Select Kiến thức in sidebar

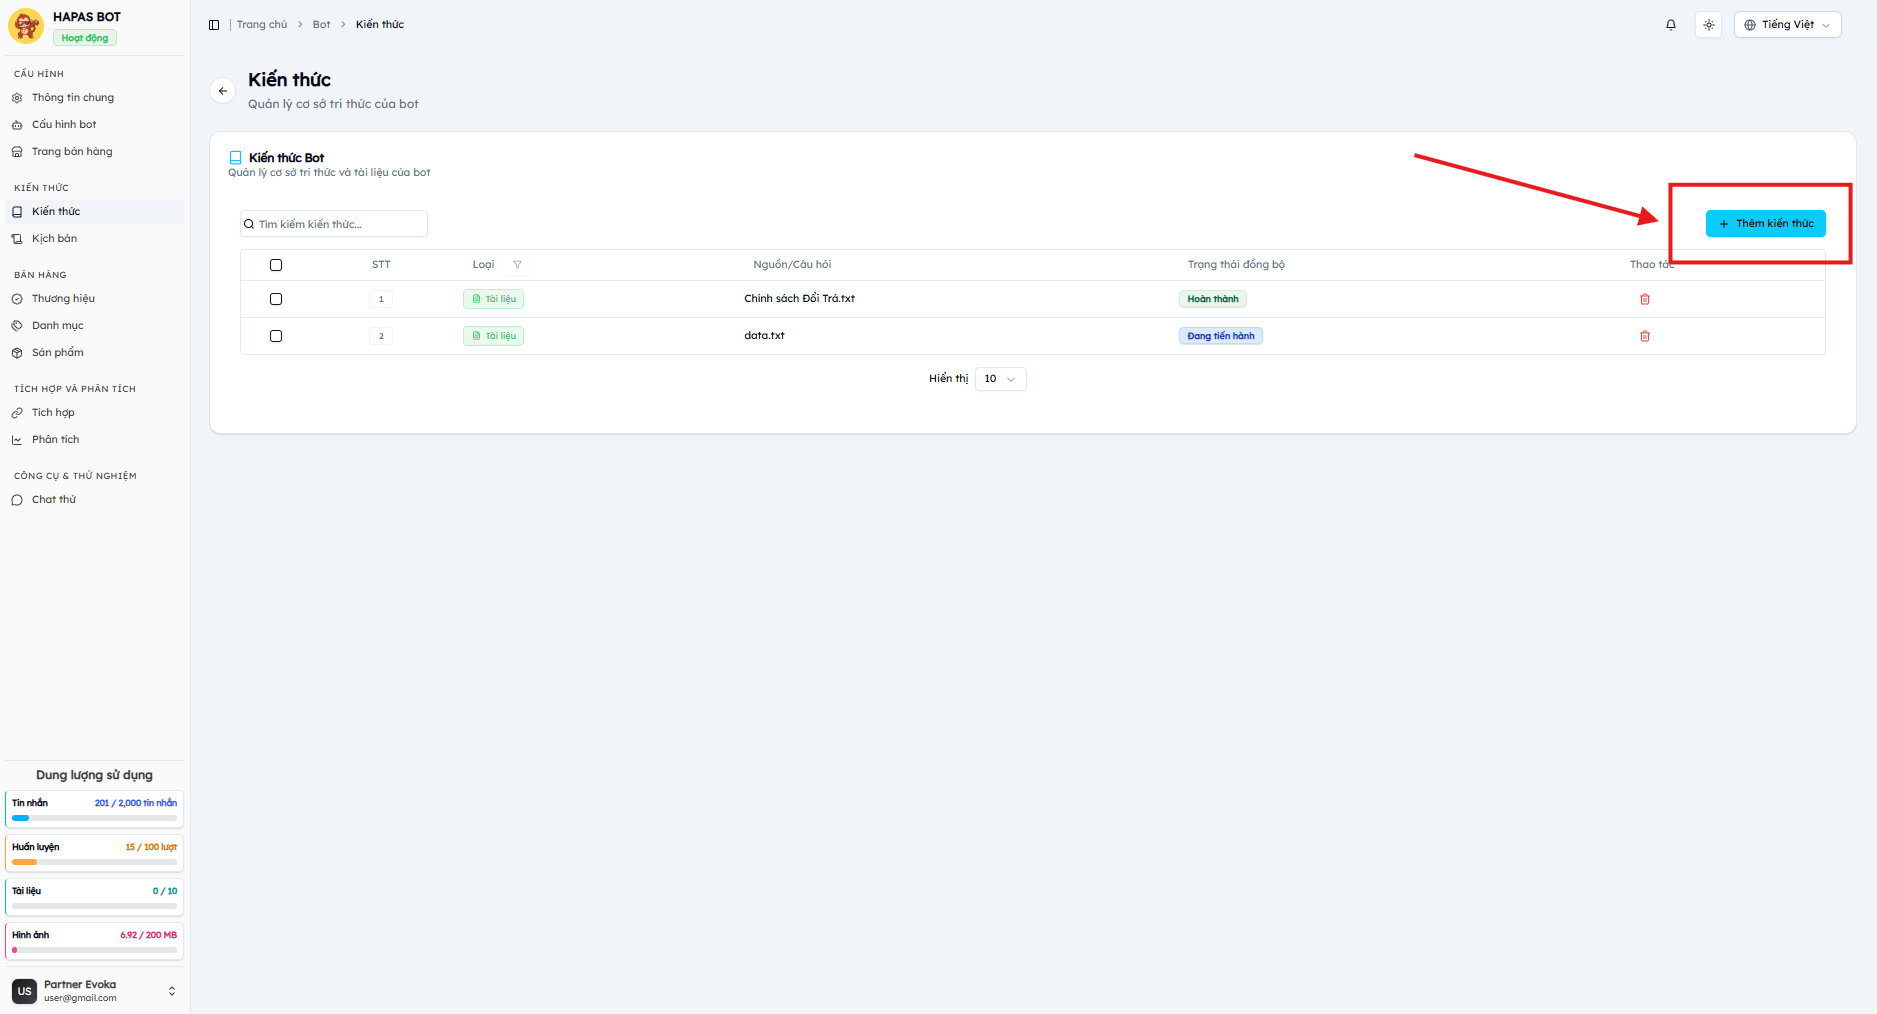94,212
